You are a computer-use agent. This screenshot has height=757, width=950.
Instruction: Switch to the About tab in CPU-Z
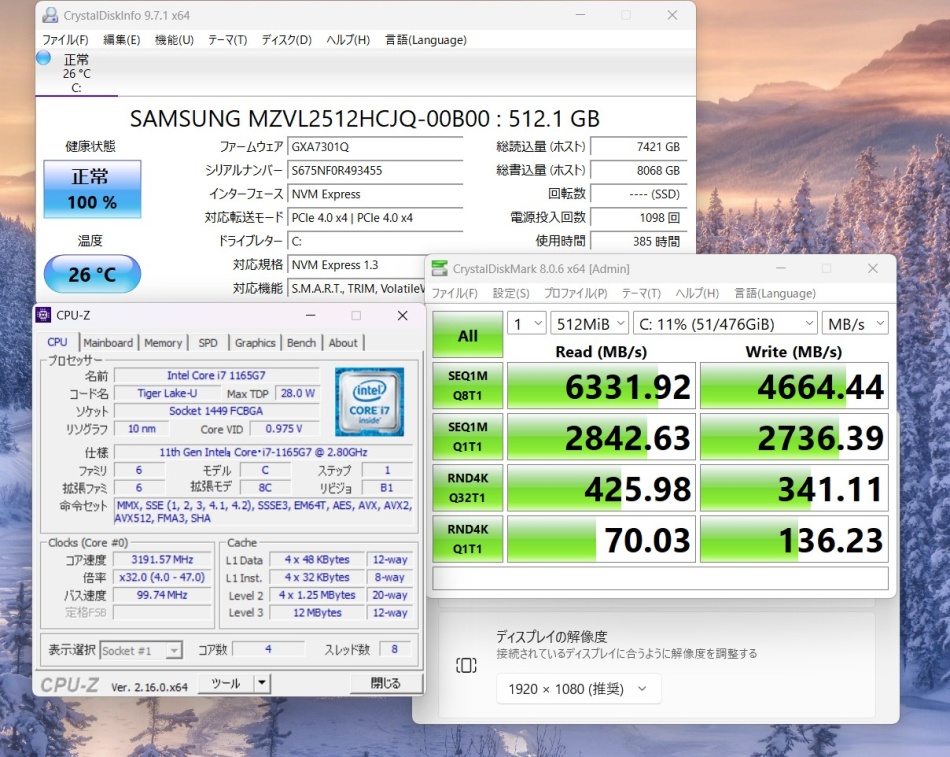click(x=343, y=342)
